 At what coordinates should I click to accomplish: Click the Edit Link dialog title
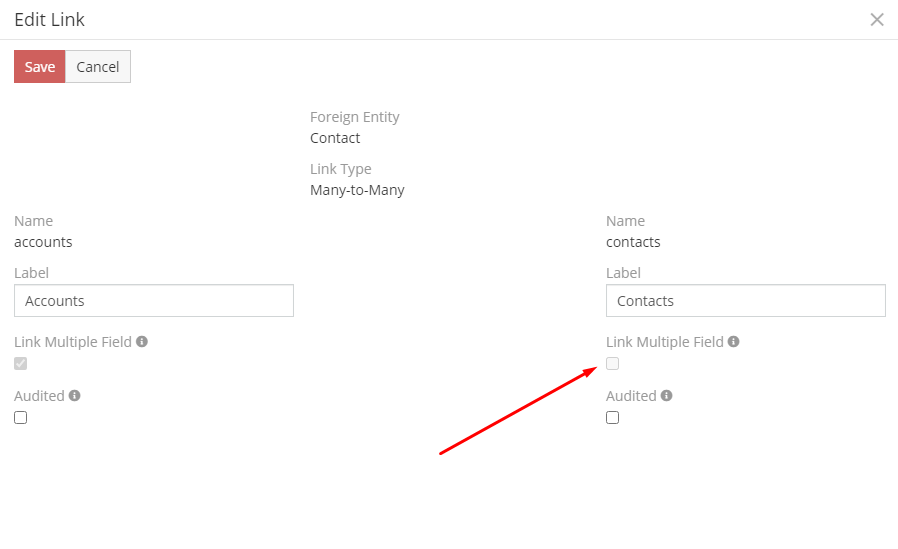click(50, 20)
